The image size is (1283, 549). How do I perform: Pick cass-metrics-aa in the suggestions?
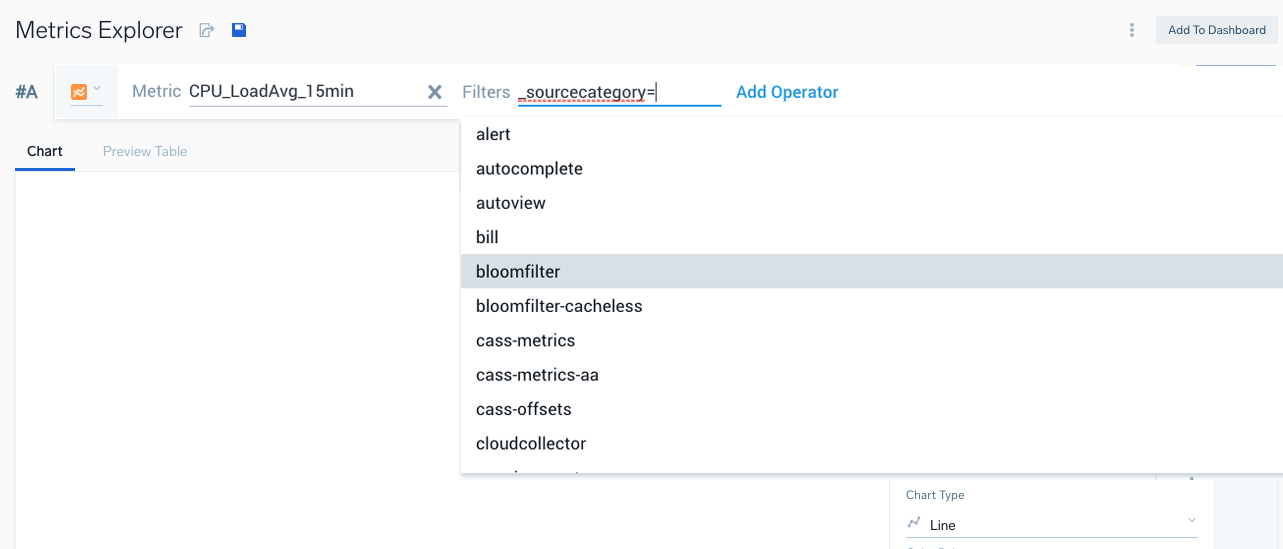point(537,375)
